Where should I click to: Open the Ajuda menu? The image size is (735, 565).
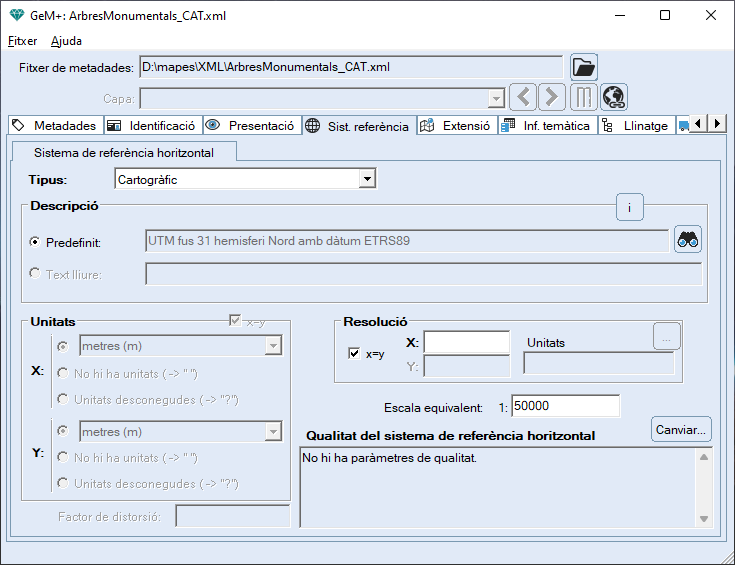point(66,41)
